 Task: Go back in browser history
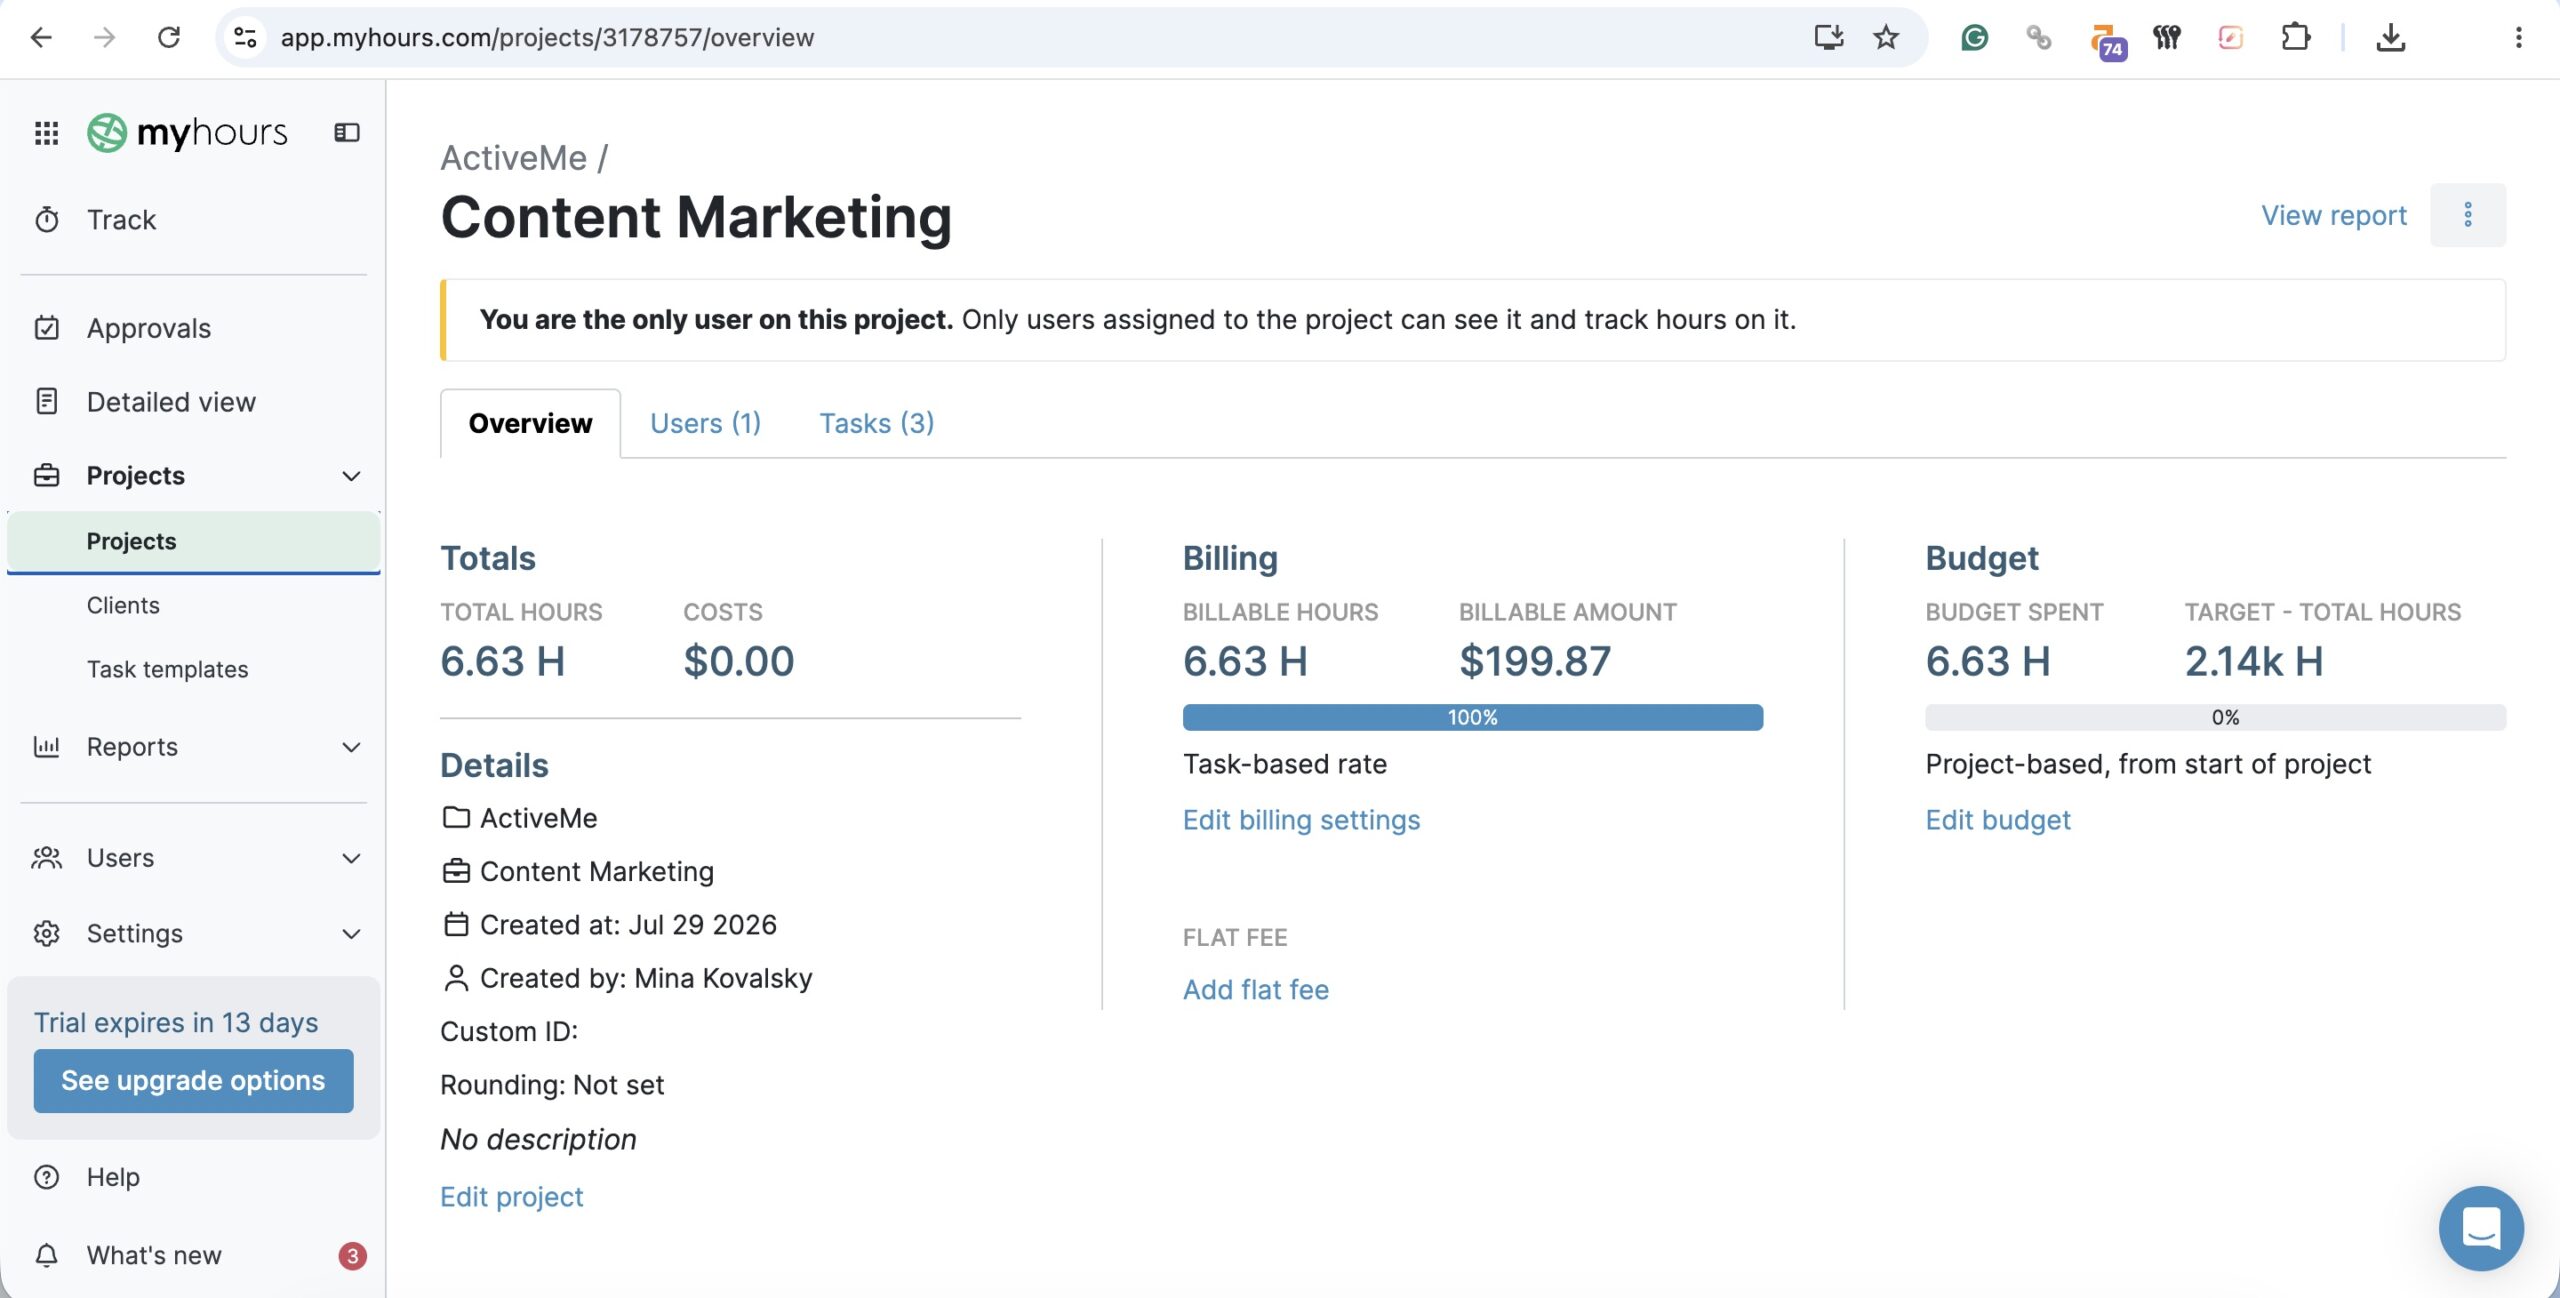point(40,38)
